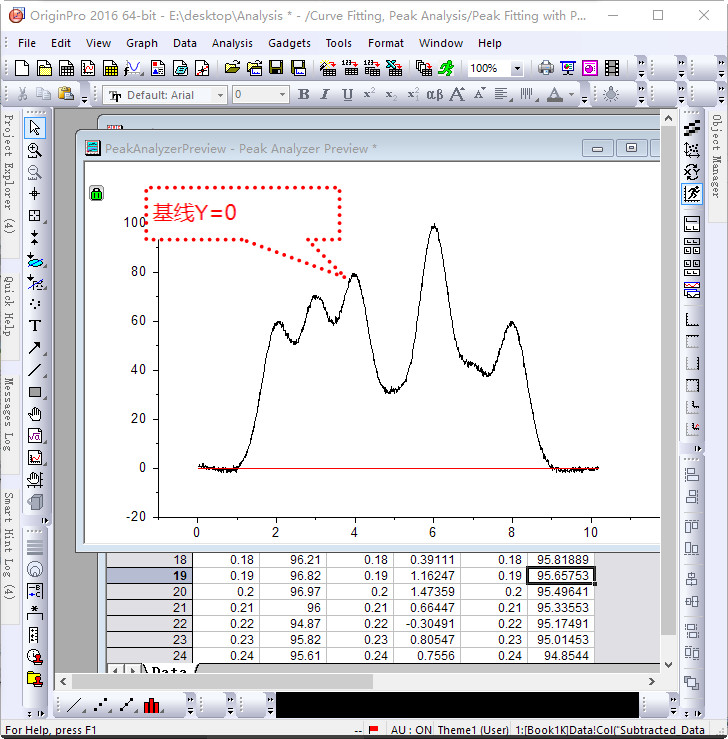Select cell containing 95.65753
Image resolution: width=728 pixels, height=739 pixels.
(561, 575)
